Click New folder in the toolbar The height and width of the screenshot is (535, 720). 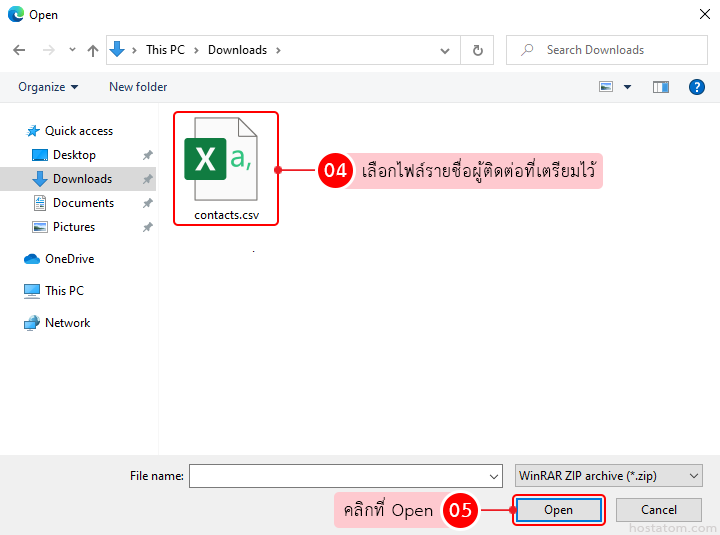click(138, 87)
